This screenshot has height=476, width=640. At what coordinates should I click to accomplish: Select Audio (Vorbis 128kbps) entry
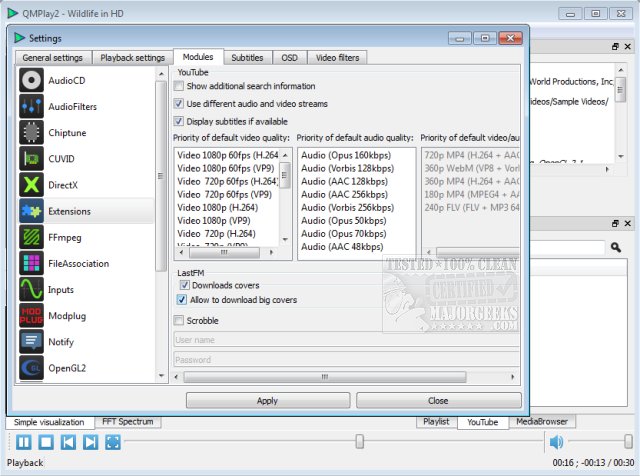pyautogui.click(x=348, y=168)
